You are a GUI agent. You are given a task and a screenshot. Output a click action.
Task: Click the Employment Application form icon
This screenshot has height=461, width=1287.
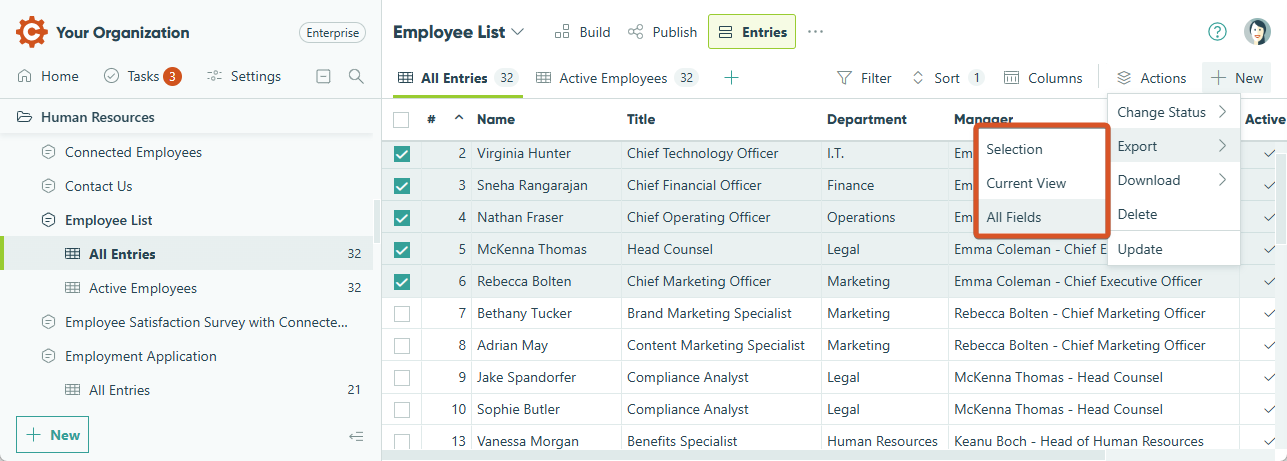(48, 356)
